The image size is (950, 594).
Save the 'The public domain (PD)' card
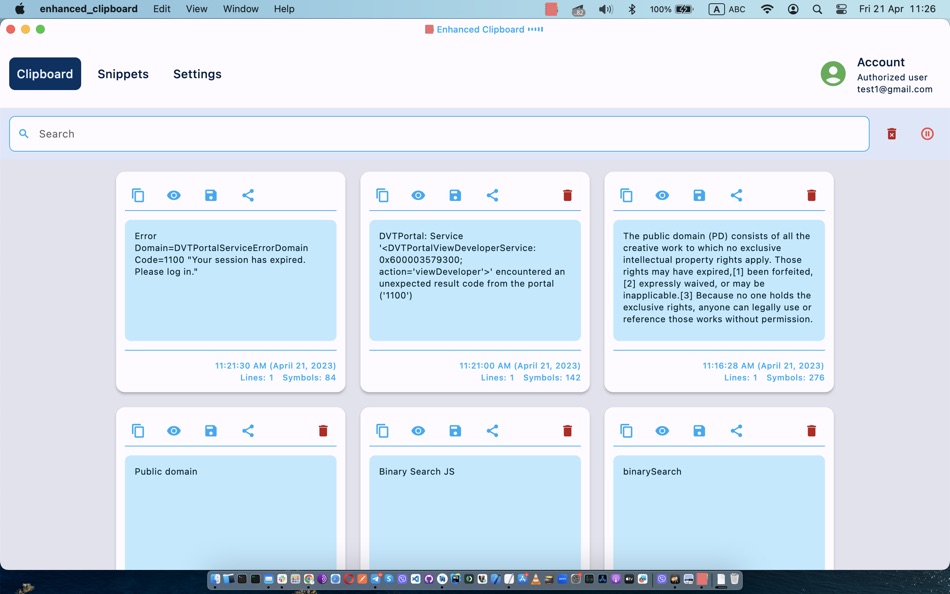click(x=699, y=195)
